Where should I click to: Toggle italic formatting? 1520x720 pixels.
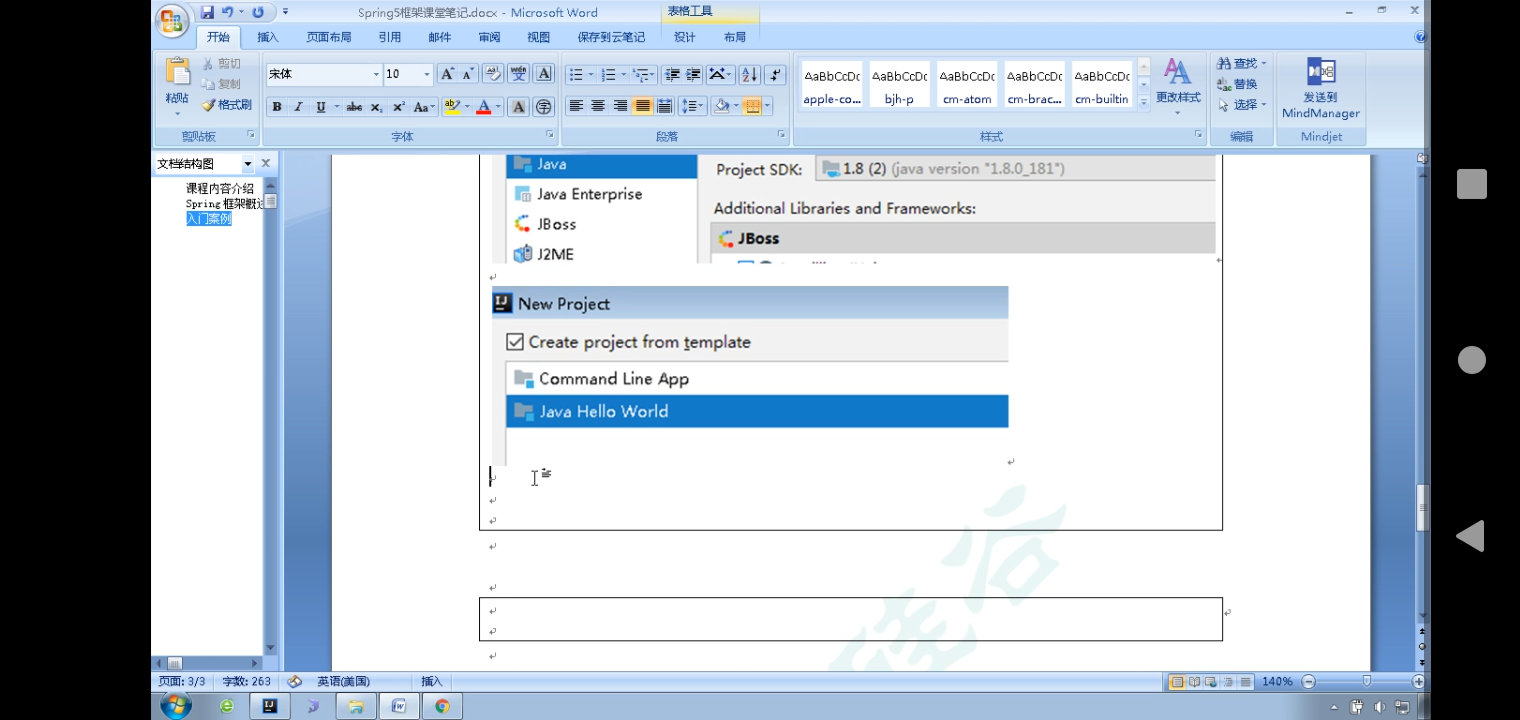click(298, 107)
